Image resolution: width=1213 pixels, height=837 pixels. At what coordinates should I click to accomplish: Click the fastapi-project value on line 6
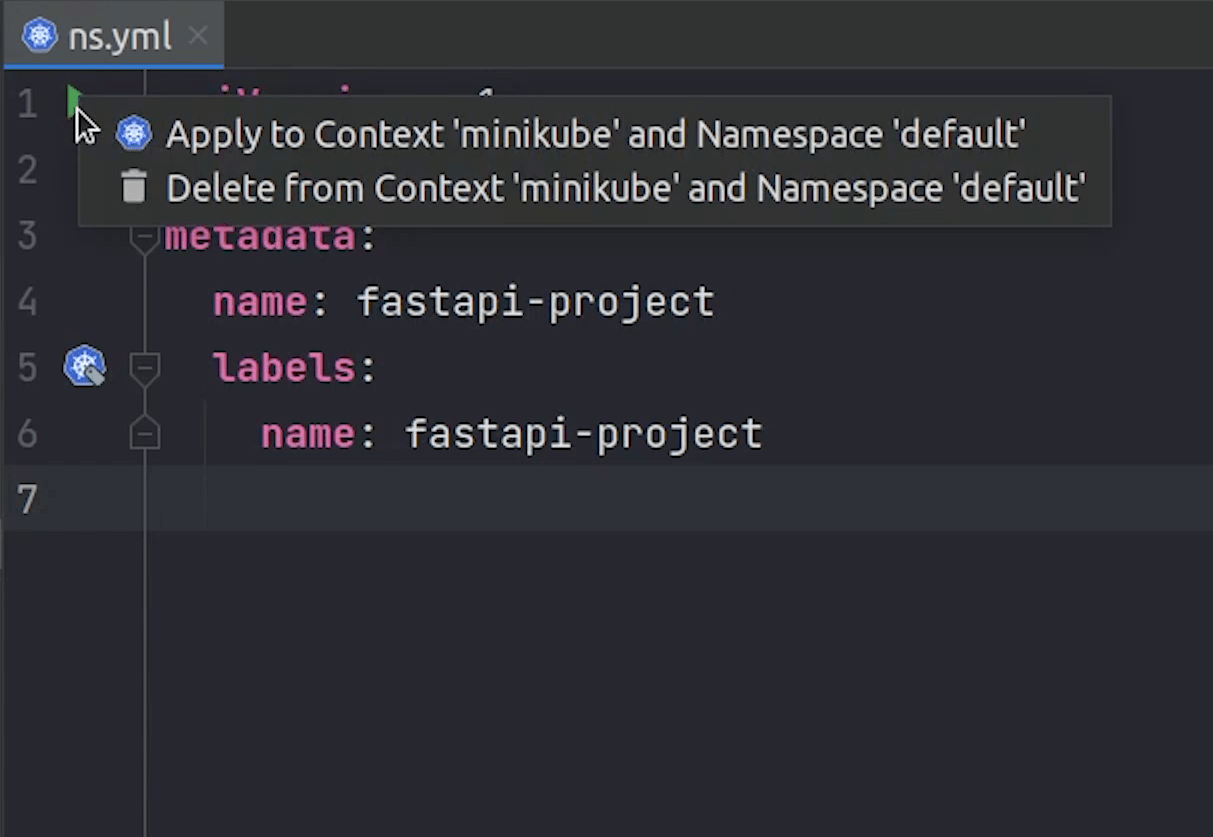pyautogui.click(x=583, y=434)
